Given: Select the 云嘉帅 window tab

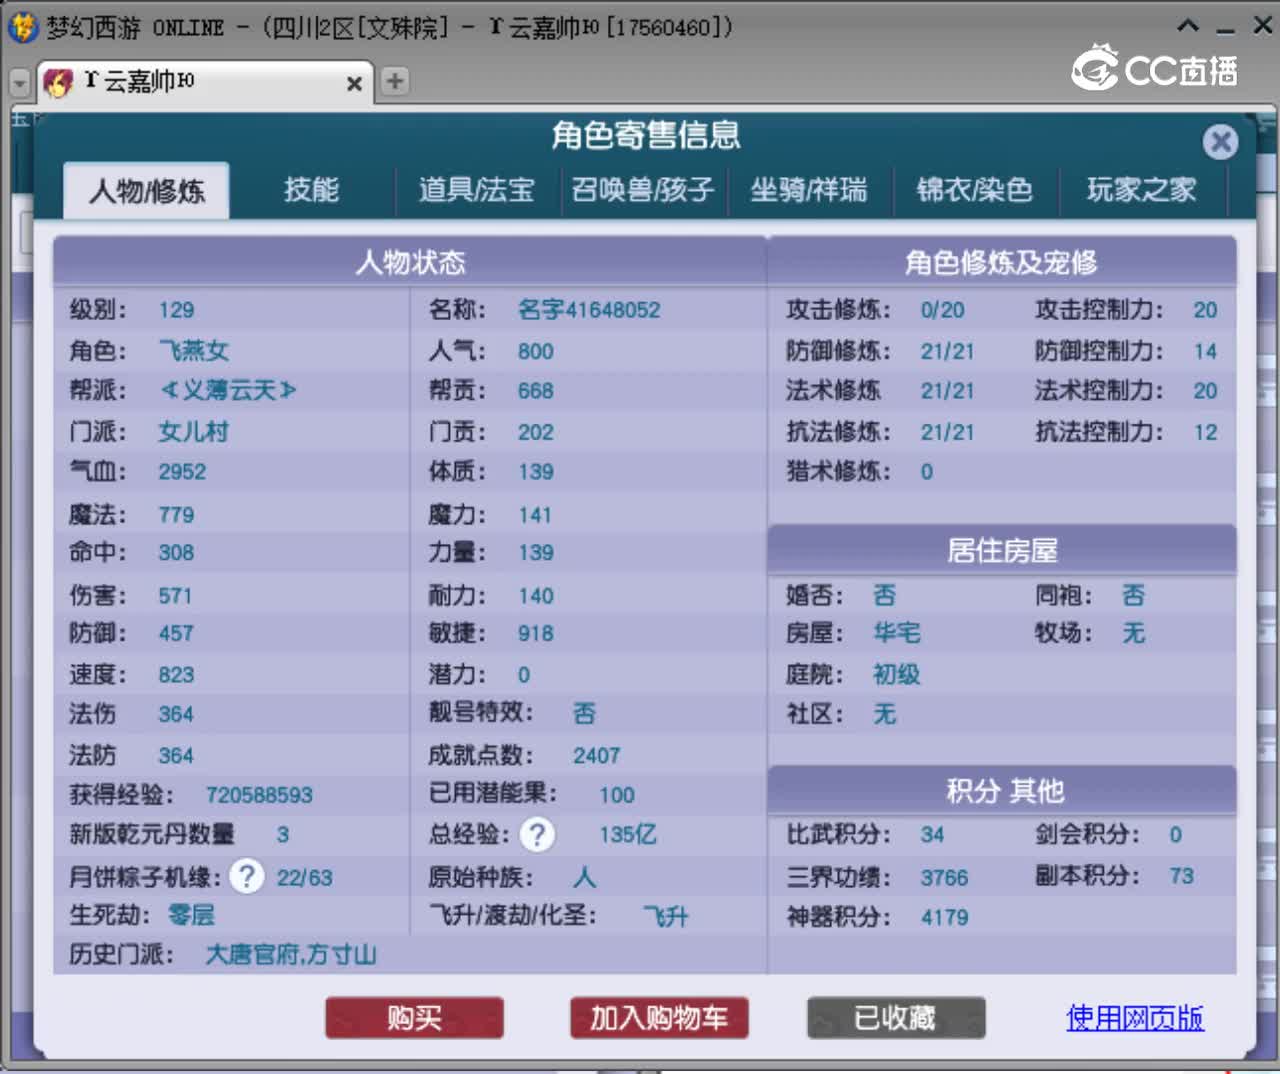Looking at the screenshot, I should click(x=205, y=82).
